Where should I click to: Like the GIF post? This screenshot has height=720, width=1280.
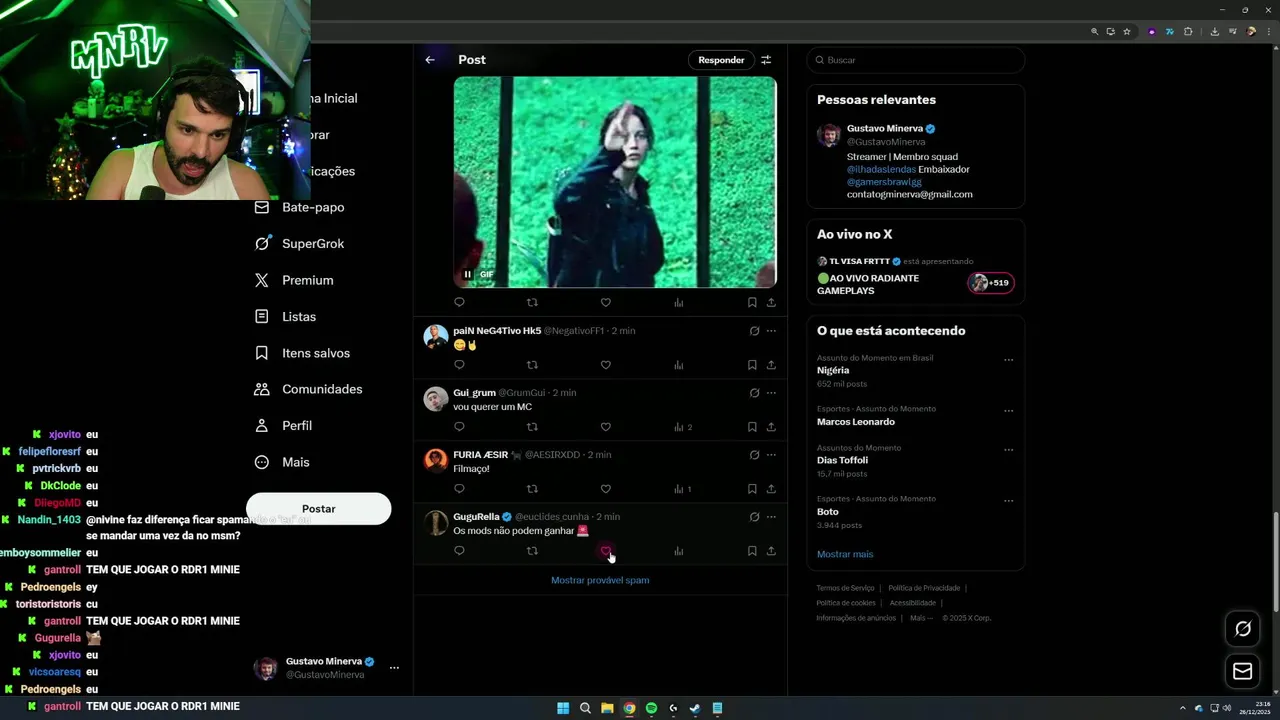click(605, 302)
